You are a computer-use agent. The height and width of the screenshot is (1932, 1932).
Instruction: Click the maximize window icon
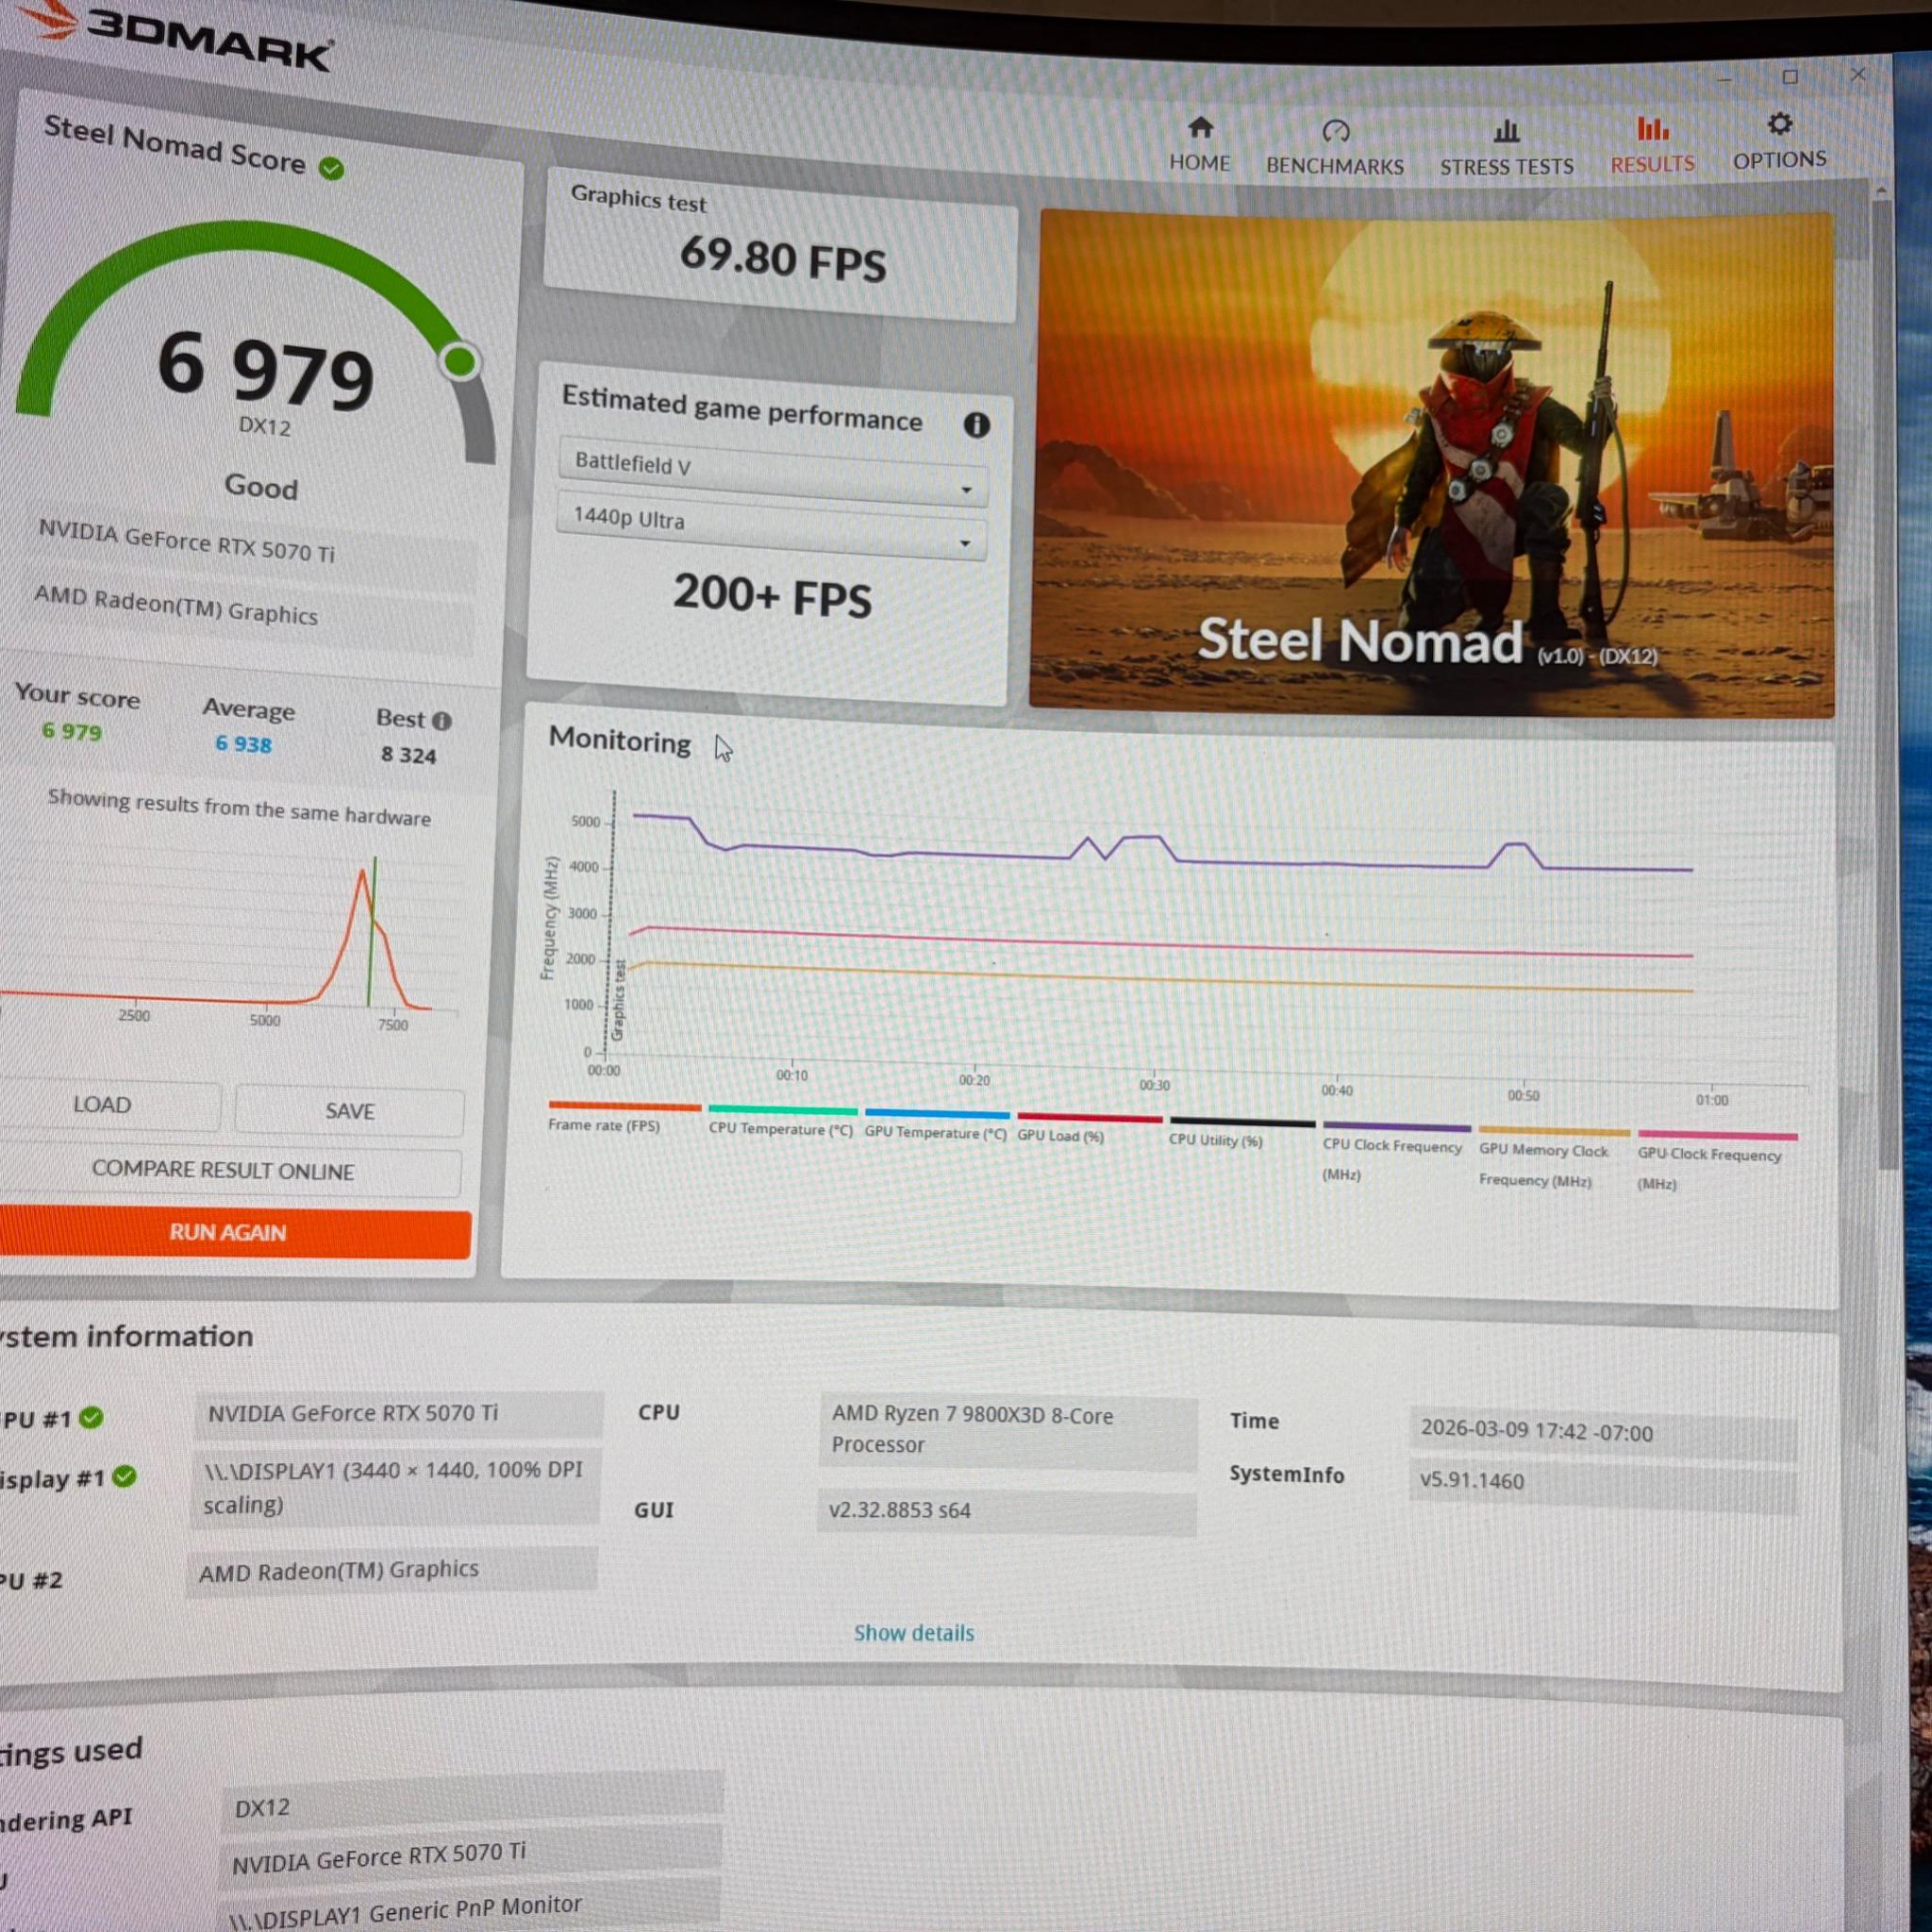coord(1790,77)
